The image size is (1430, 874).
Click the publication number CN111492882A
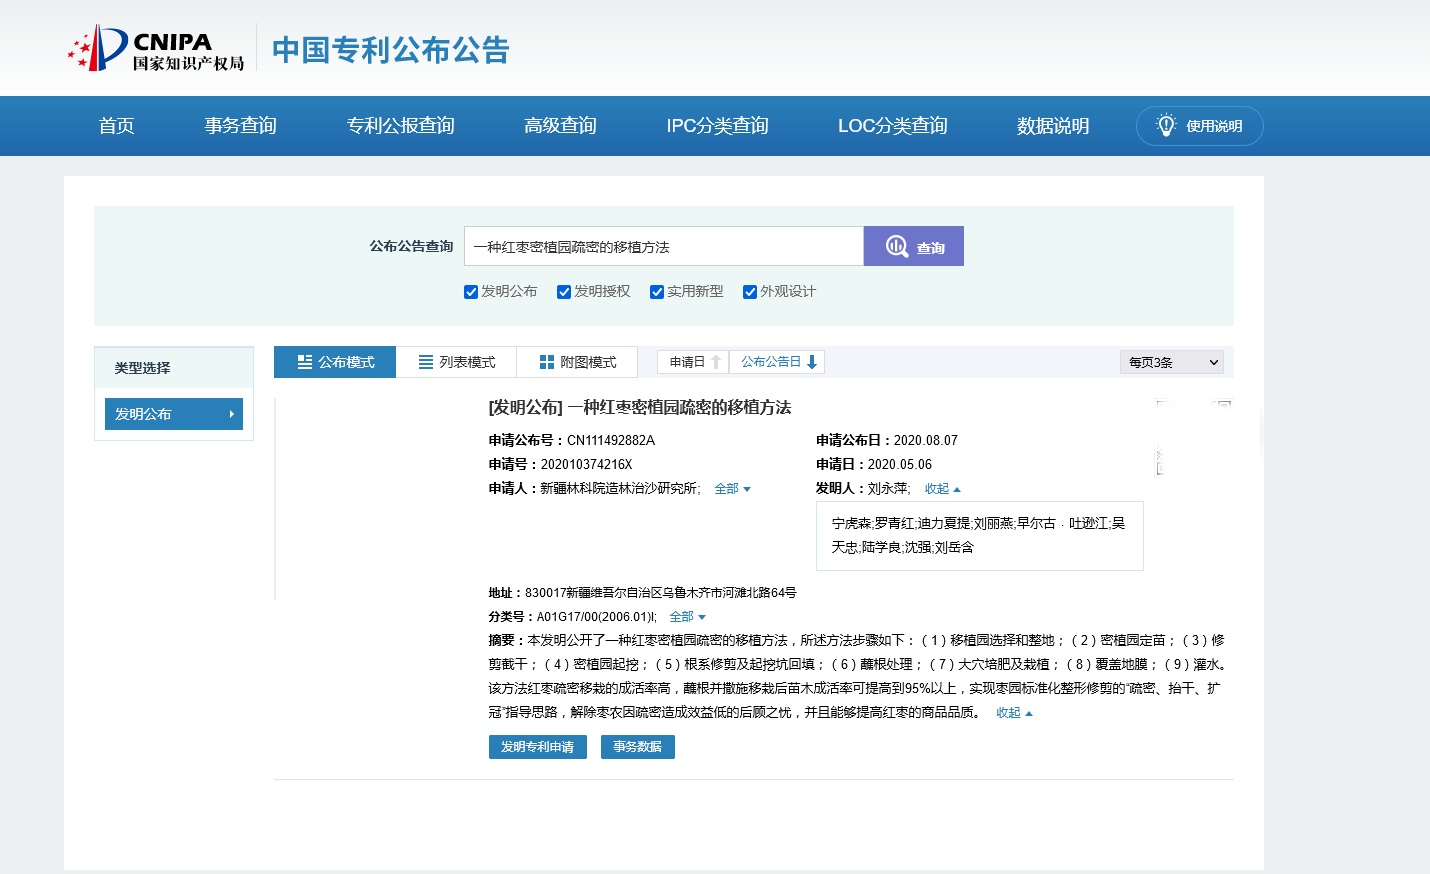(x=611, y=441)
